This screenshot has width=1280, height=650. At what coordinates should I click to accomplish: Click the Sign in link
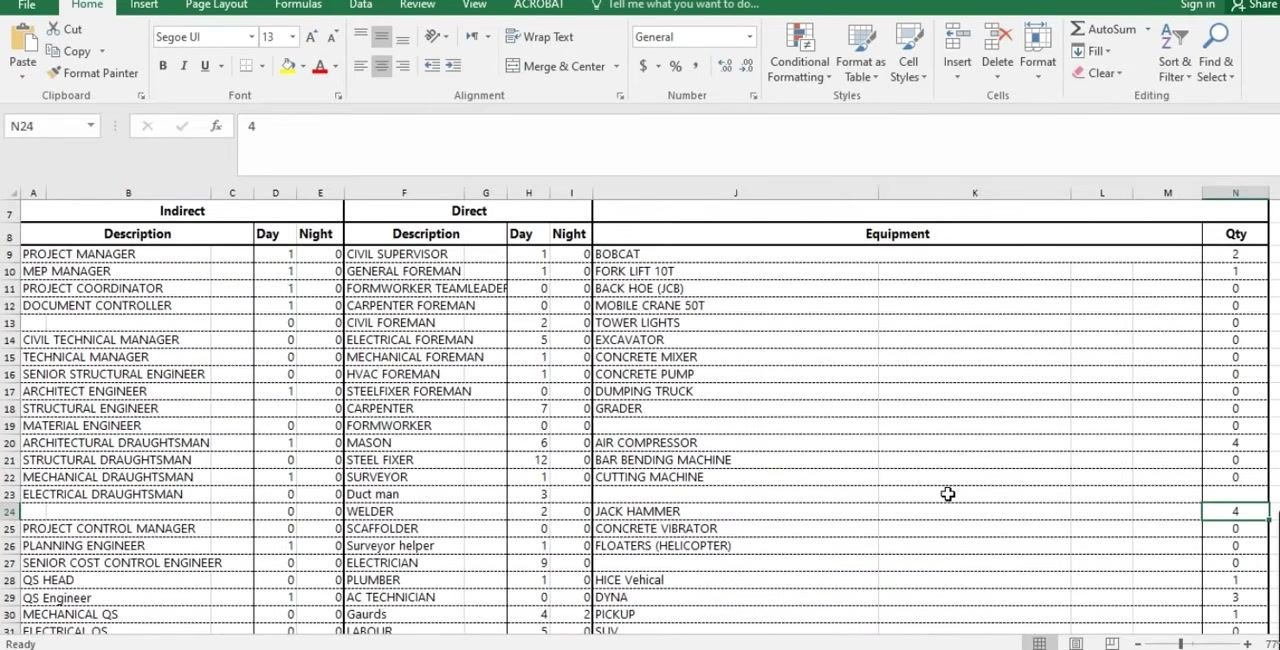coord(1197,5)
